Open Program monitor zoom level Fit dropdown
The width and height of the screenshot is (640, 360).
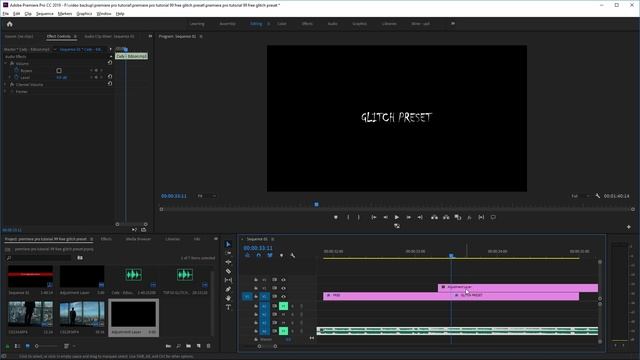pos(207,196)
